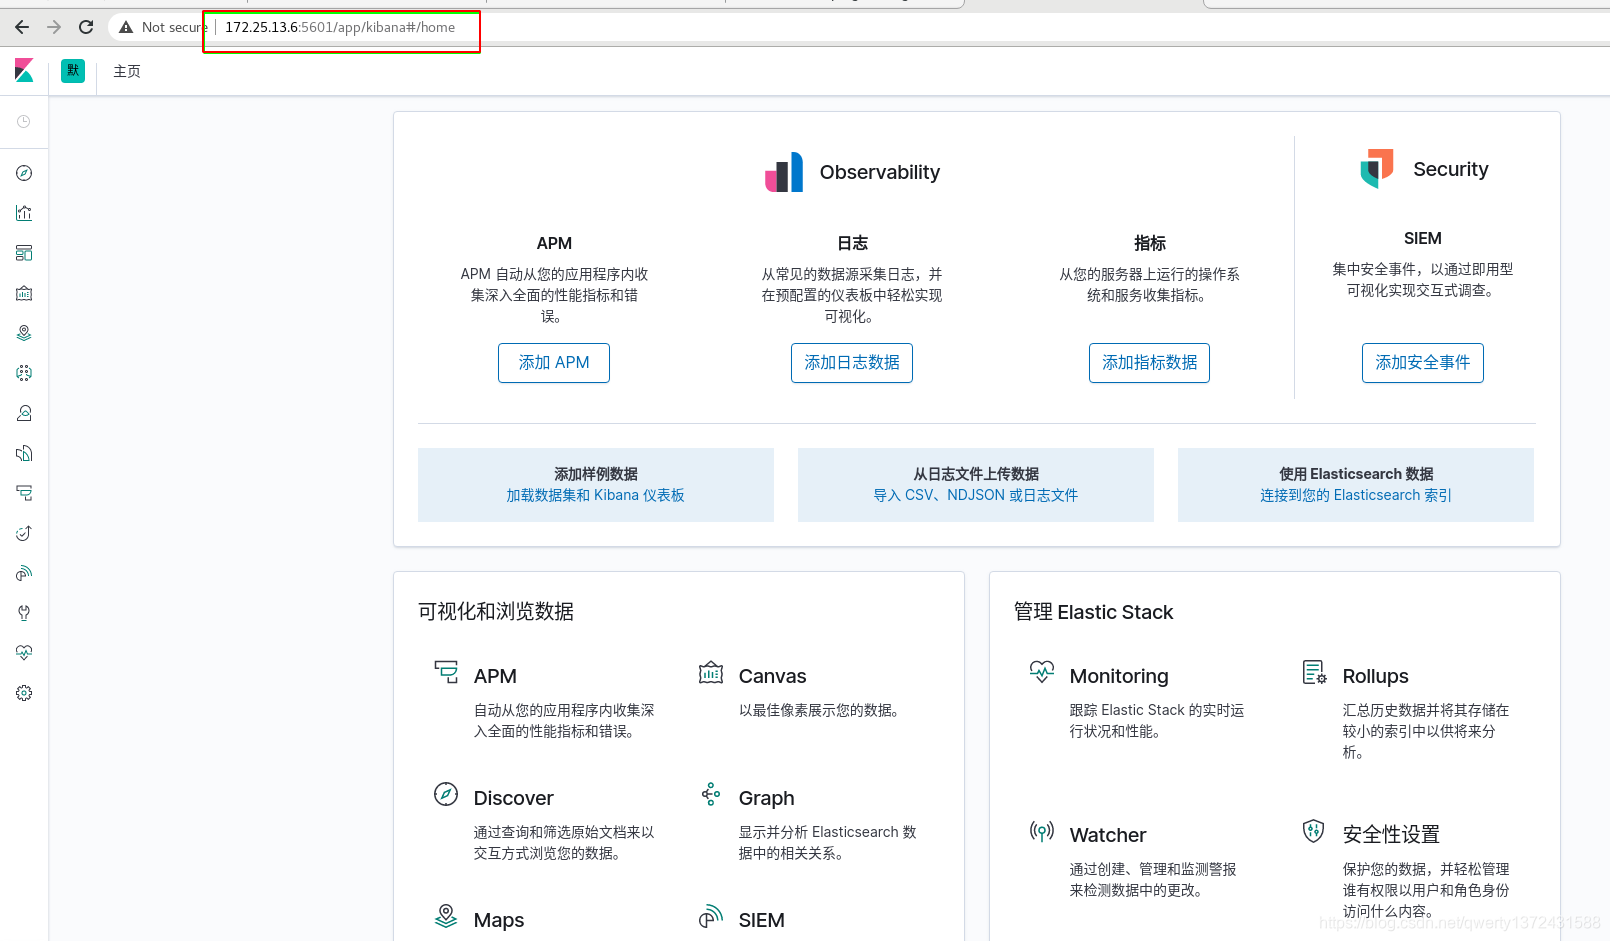Open Maps from the left sidebar
This screenshot has height=941, width=1610.
coord(24,333)
